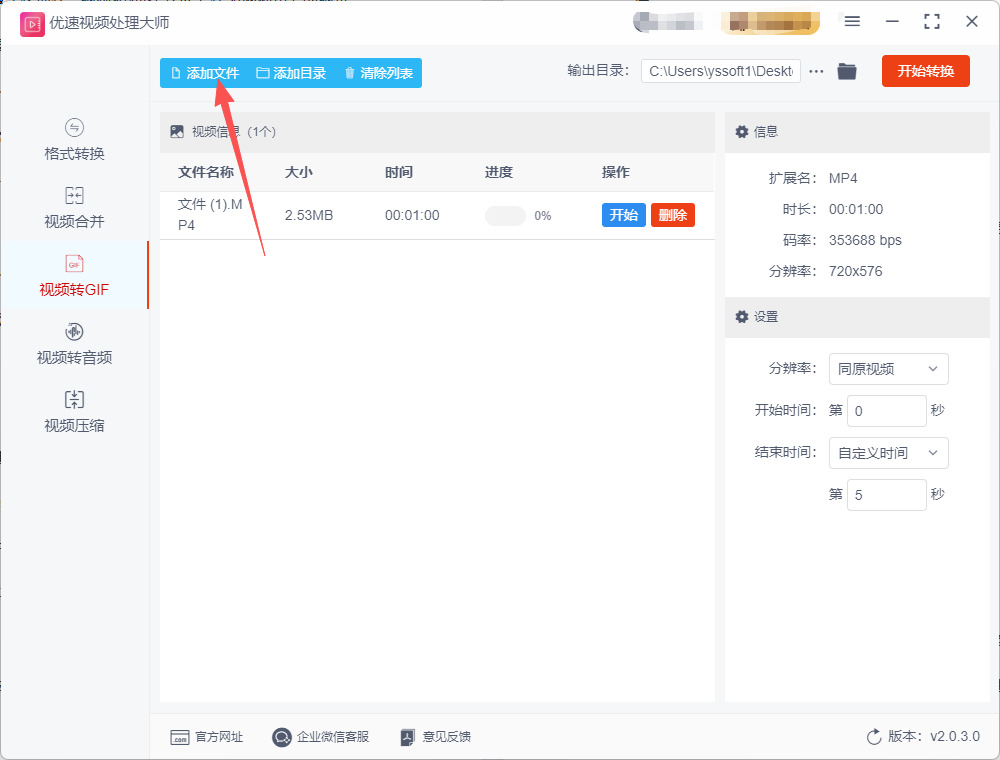1000x760 pixels.
Task: Click the output directory path field
Action: [721, 71]
